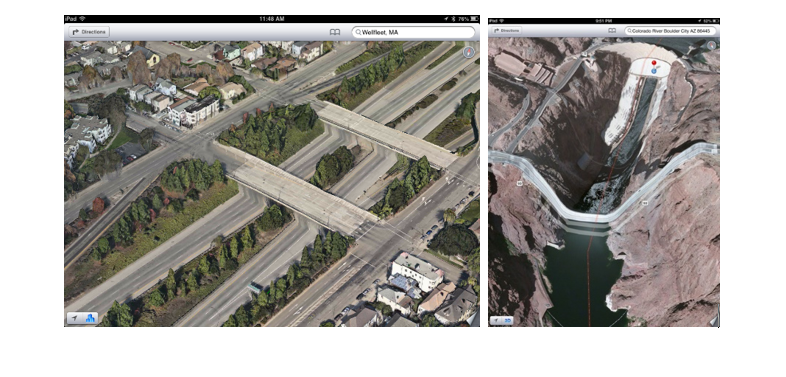The width and height of the screenshot is (786, 377).
Task: Tap blue marker beneath the red pin
Action: pyautogui.click(x=654, y=71)
